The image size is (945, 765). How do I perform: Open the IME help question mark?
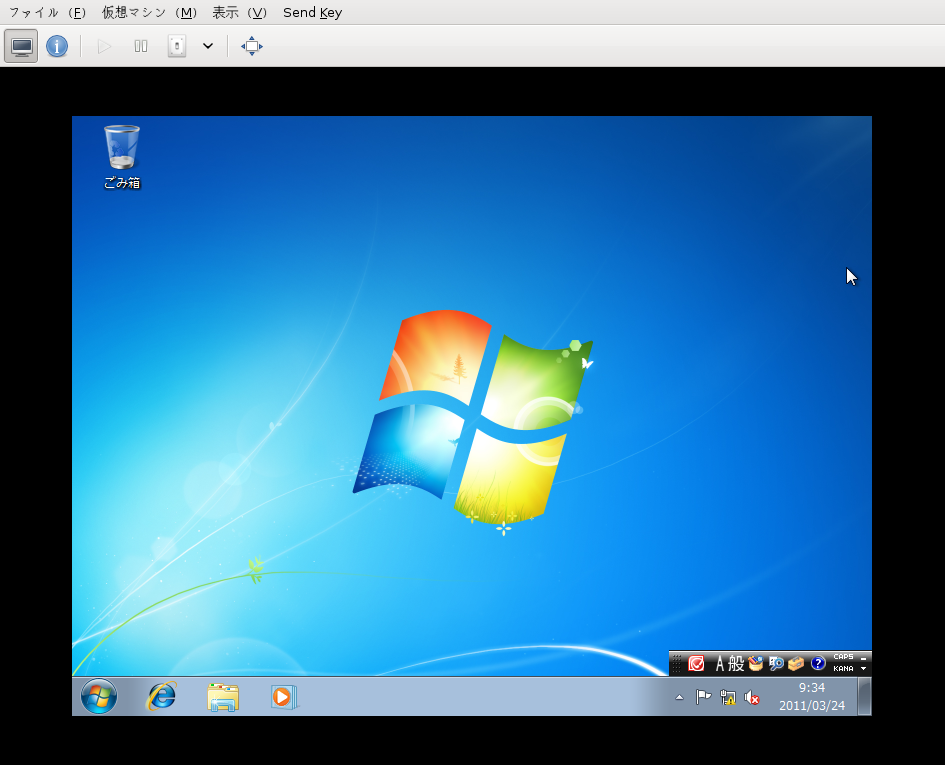[x=818, y=664]
